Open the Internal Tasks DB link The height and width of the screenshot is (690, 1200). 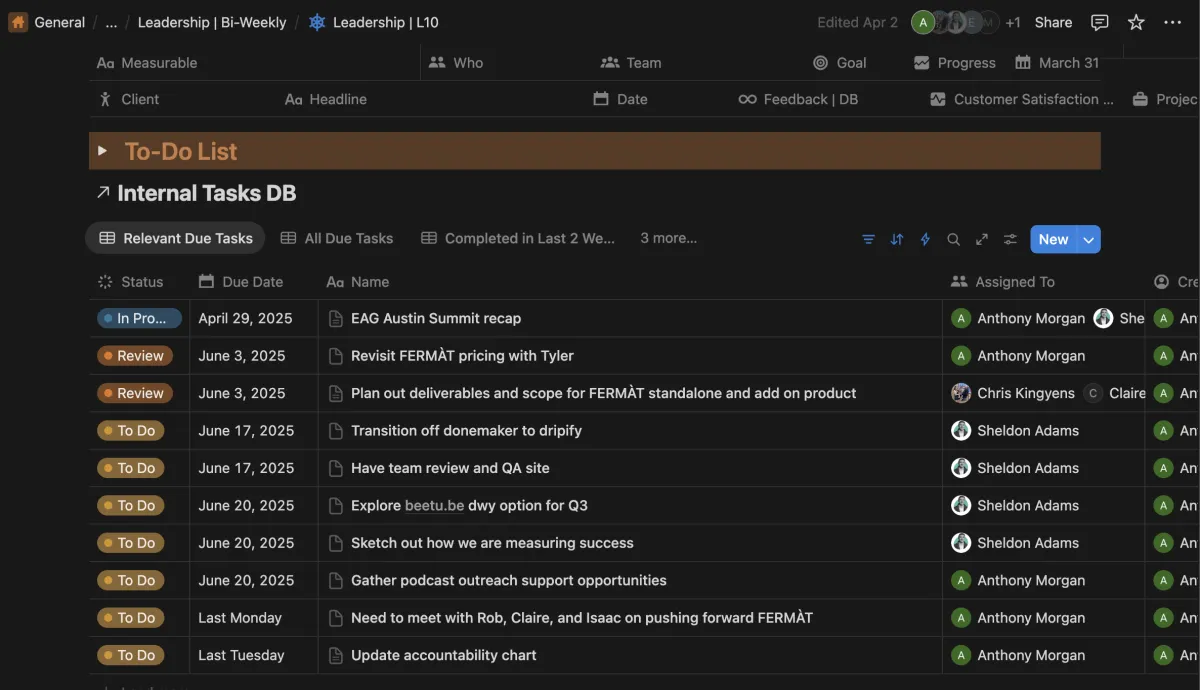coord(206,193)
